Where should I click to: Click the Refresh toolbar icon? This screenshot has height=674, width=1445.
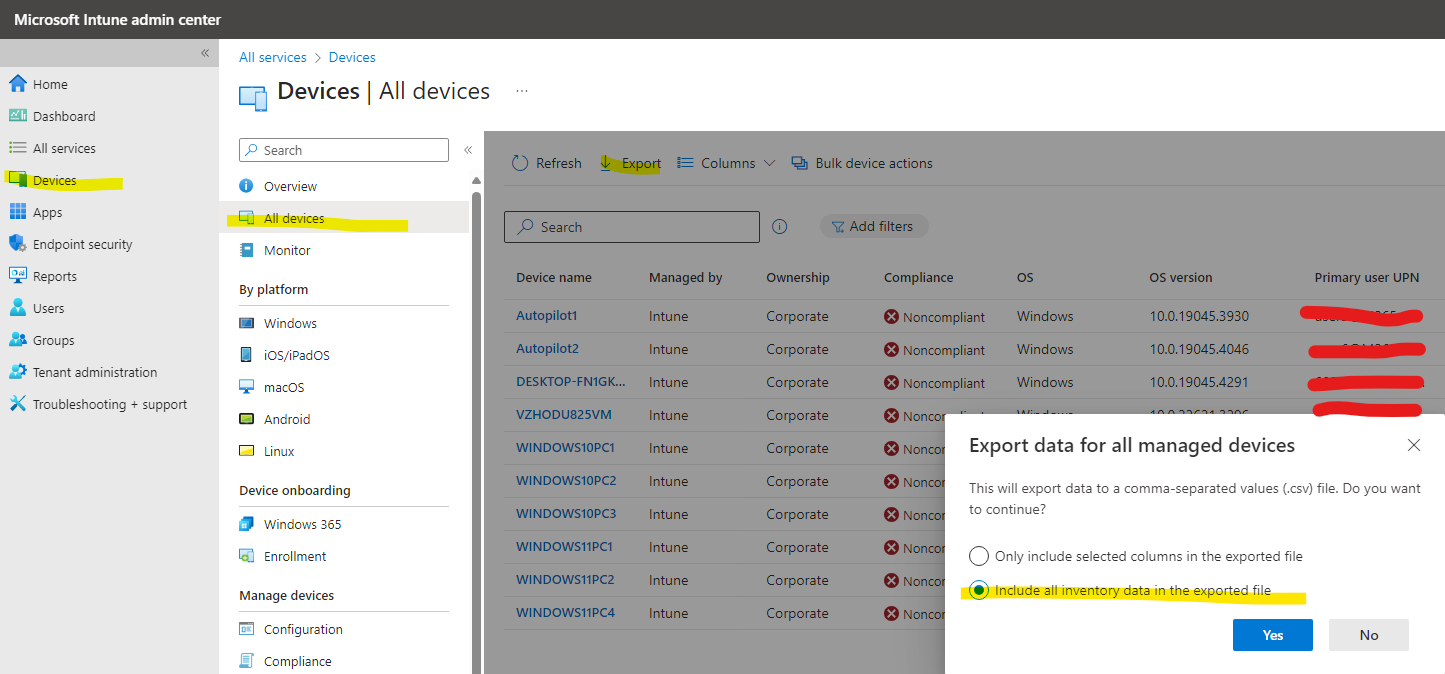520,163
